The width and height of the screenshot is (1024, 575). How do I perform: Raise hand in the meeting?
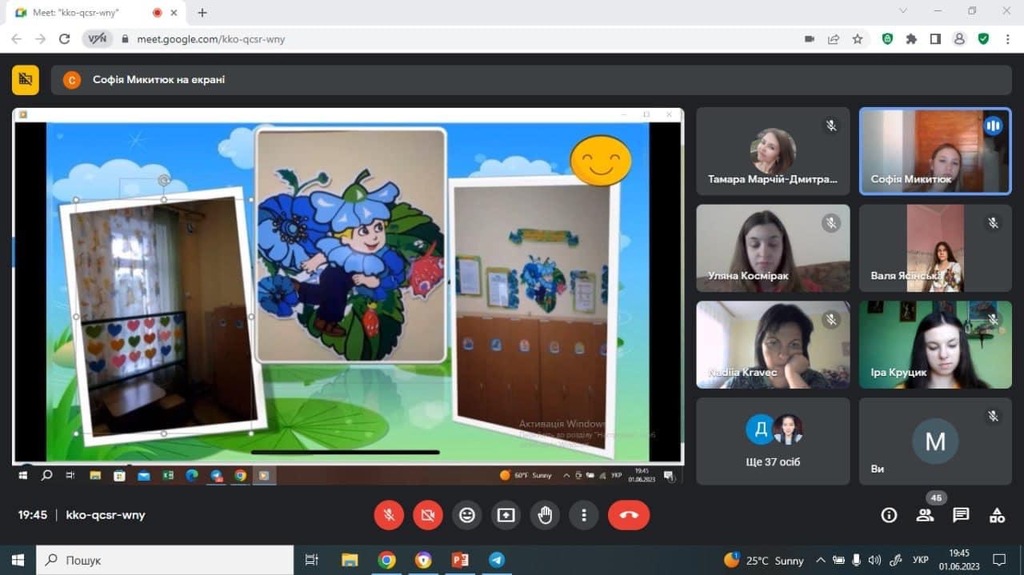pos(545,515)
